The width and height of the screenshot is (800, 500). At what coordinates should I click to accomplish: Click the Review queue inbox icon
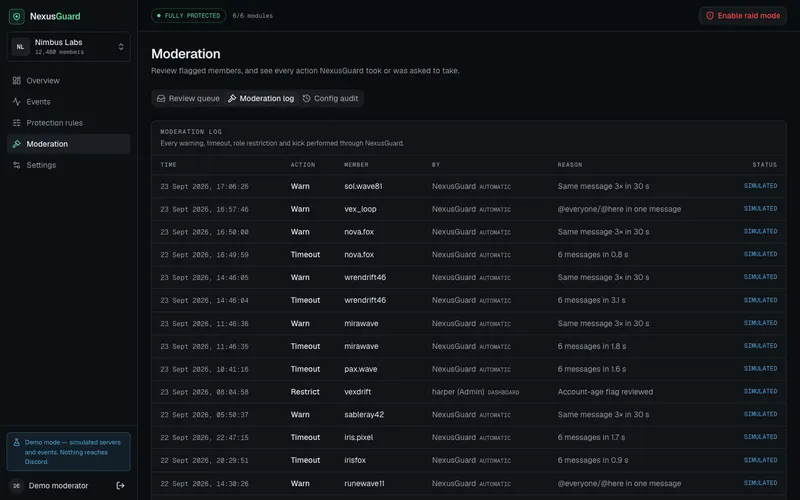tap(161, 98)
